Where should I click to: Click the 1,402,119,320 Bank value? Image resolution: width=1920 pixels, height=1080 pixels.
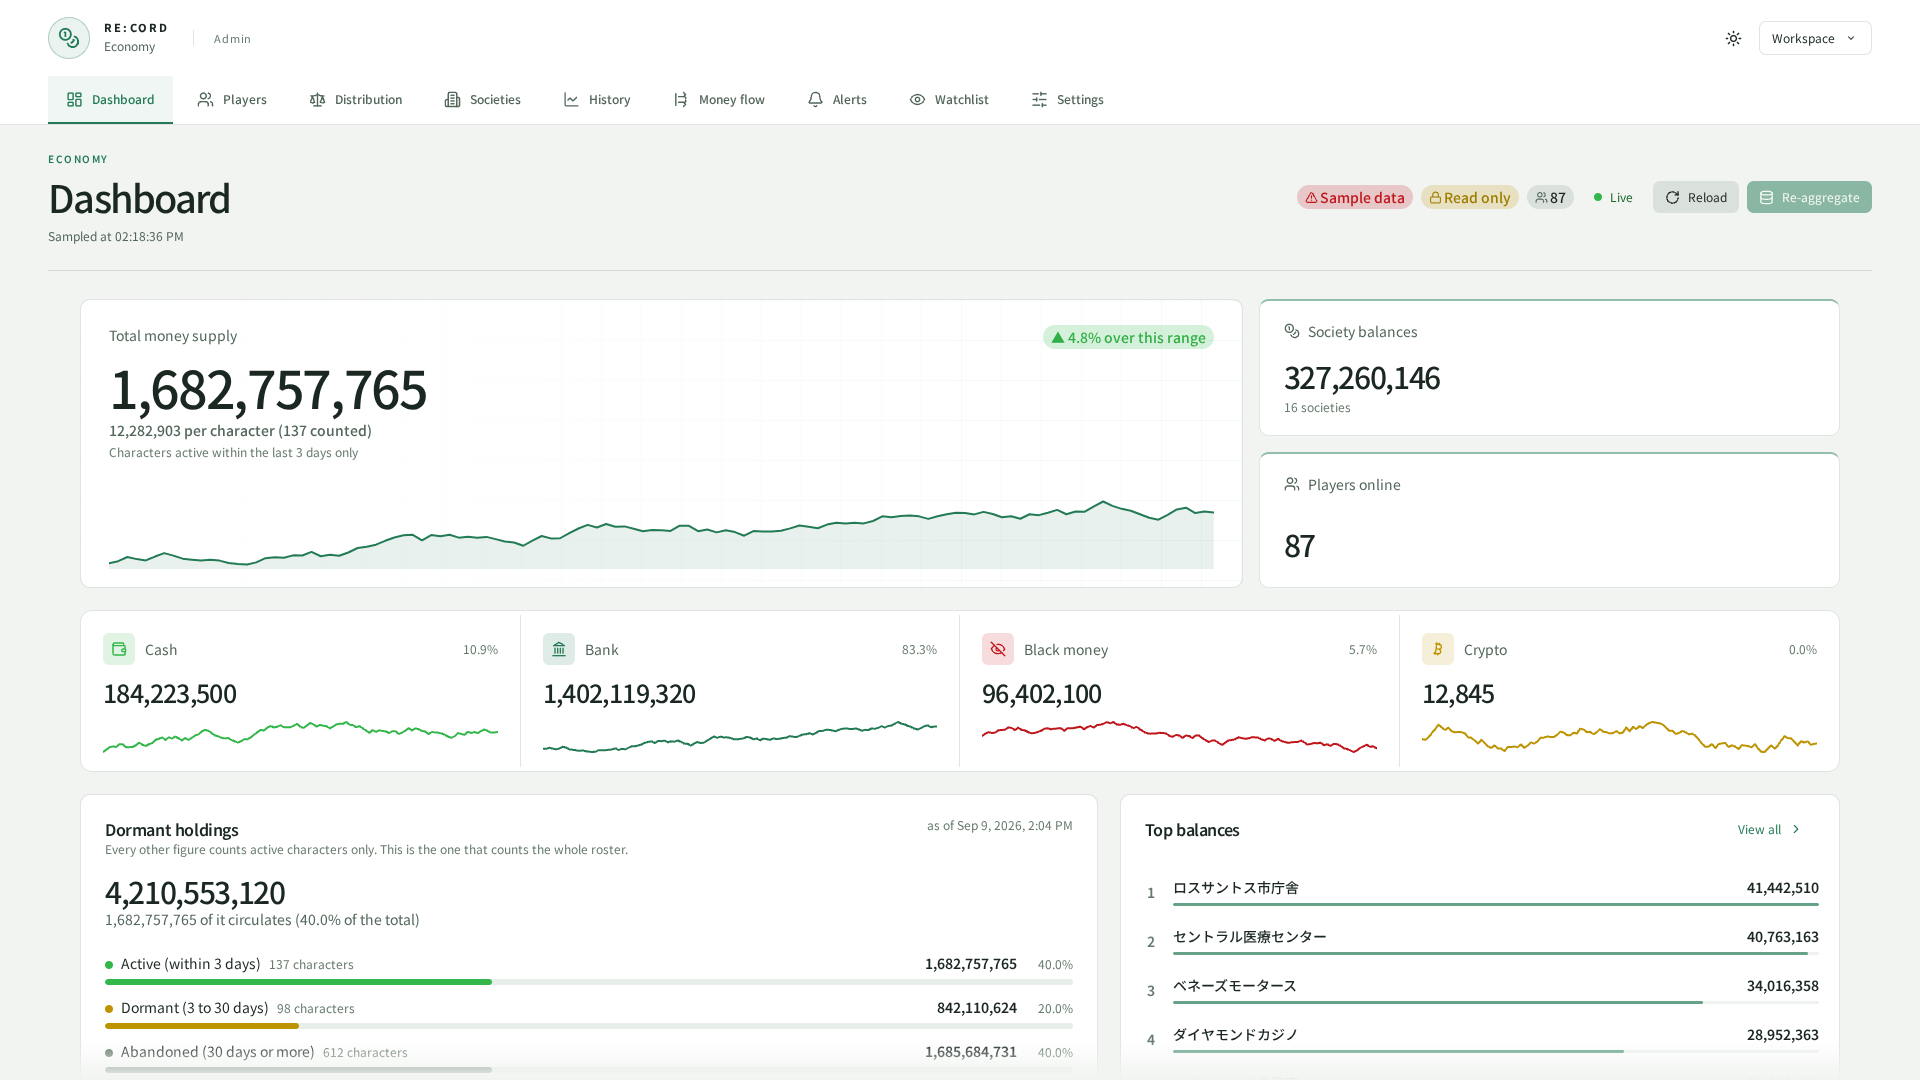point(619,693)
